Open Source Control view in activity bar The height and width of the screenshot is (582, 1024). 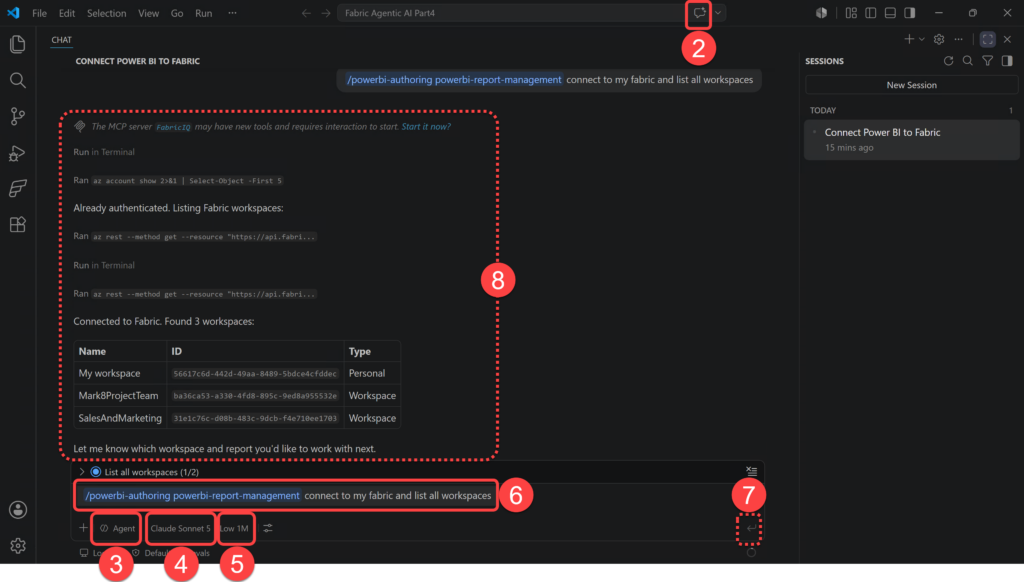point(18,116)
